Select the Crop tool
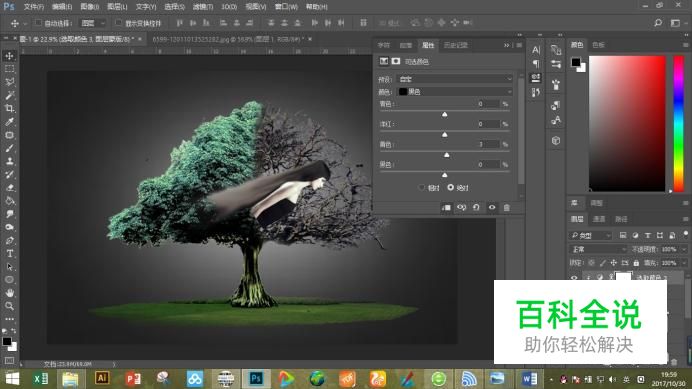Viewport: 692px width, 389px height. click(x=9, y=108)
